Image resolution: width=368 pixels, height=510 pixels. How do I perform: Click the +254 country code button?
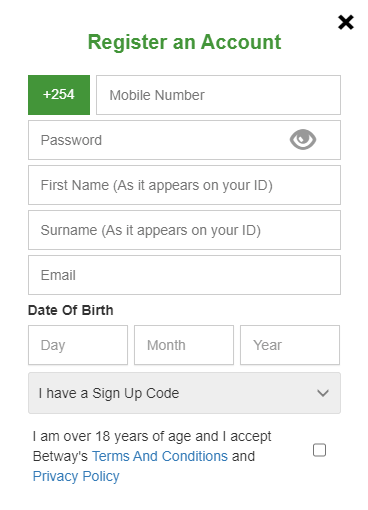coord(59,95)
